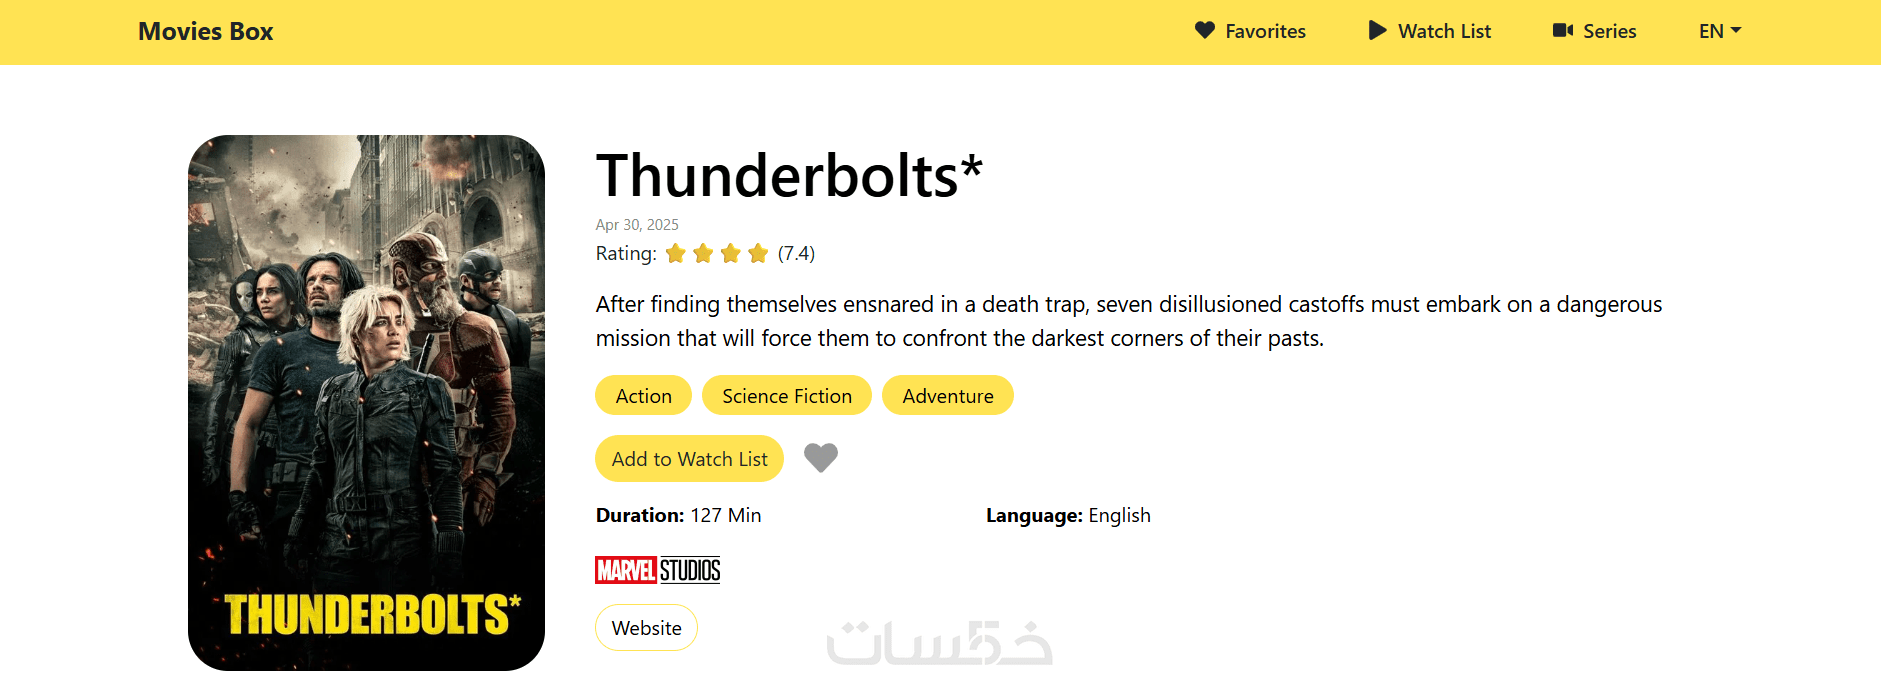This screenshot has width=1881, height=680.
Task: Click the video camera icon beside Series
Action: click(1562, 30)
